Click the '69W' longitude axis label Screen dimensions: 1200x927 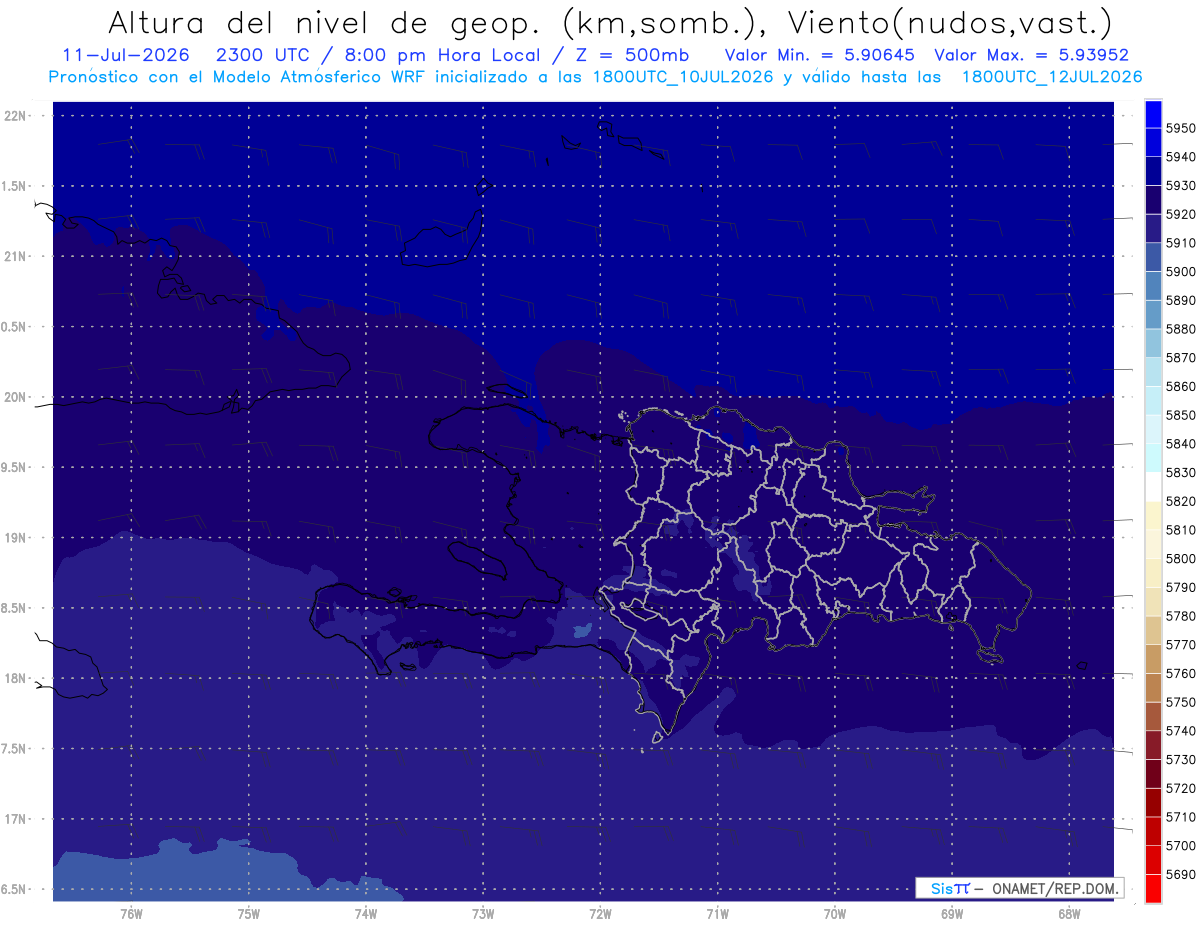click(x=952, y=914)
